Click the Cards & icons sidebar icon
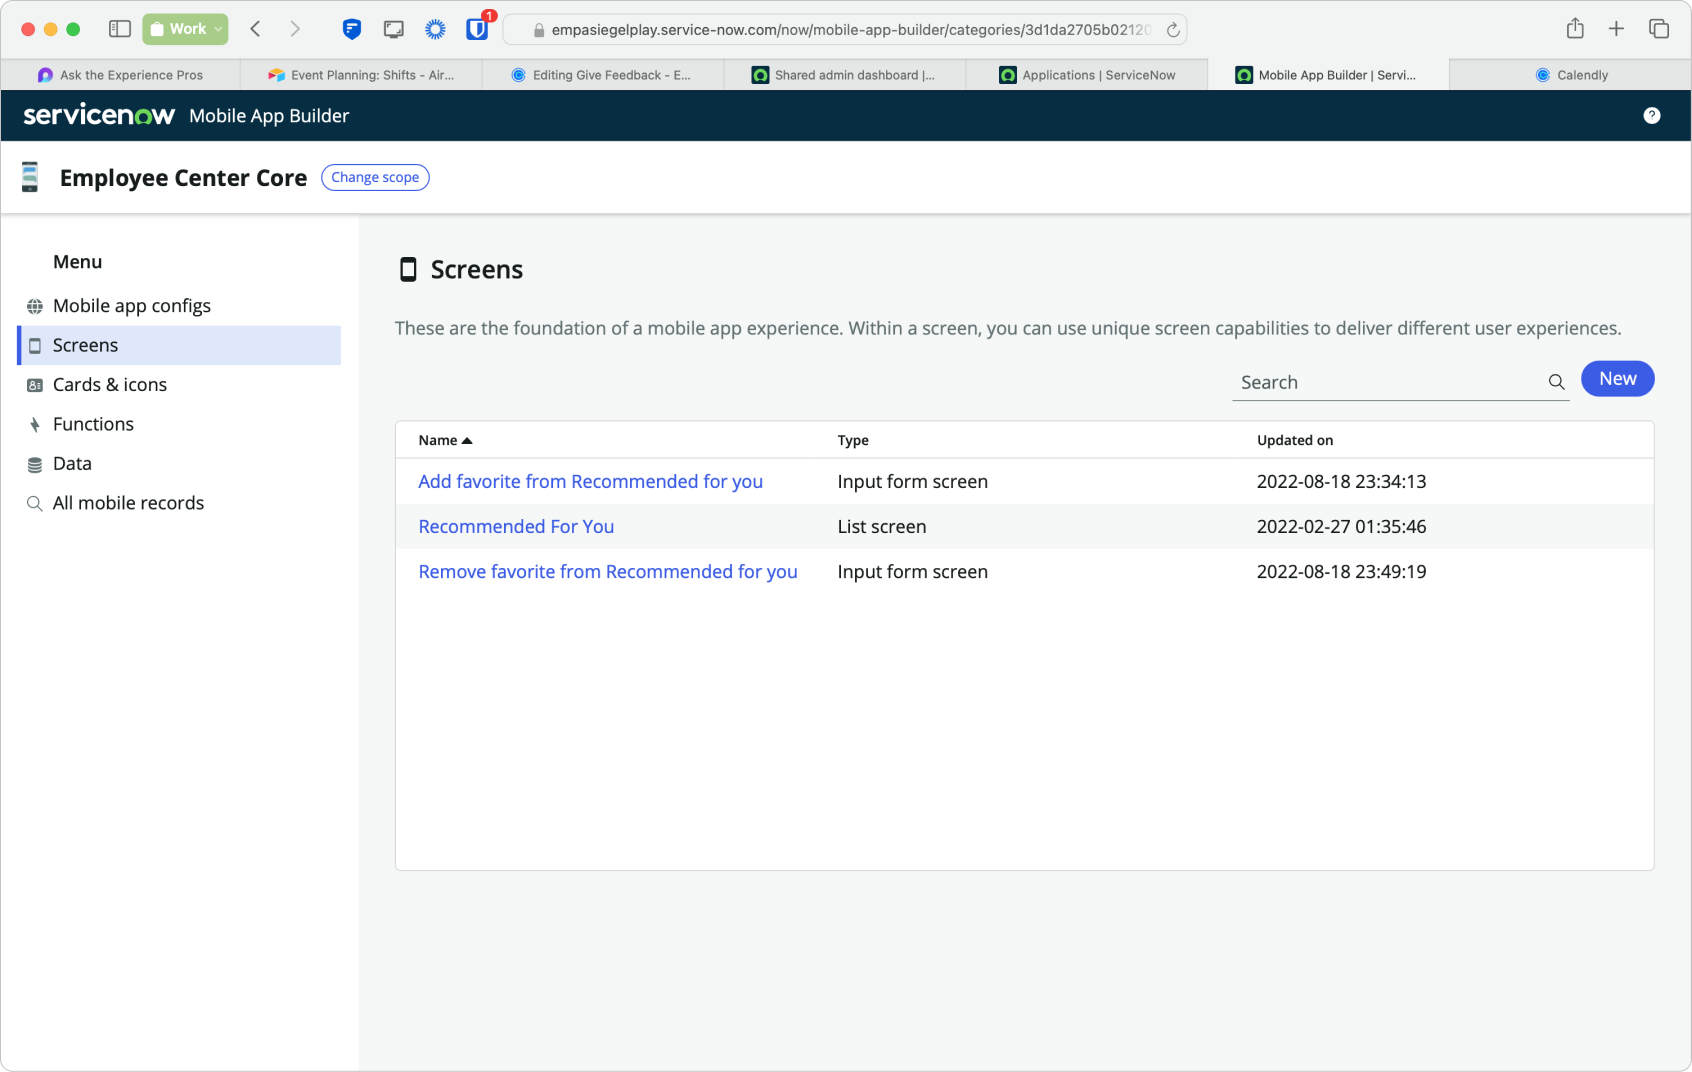1692x1072 pixels. coord(35,385)
